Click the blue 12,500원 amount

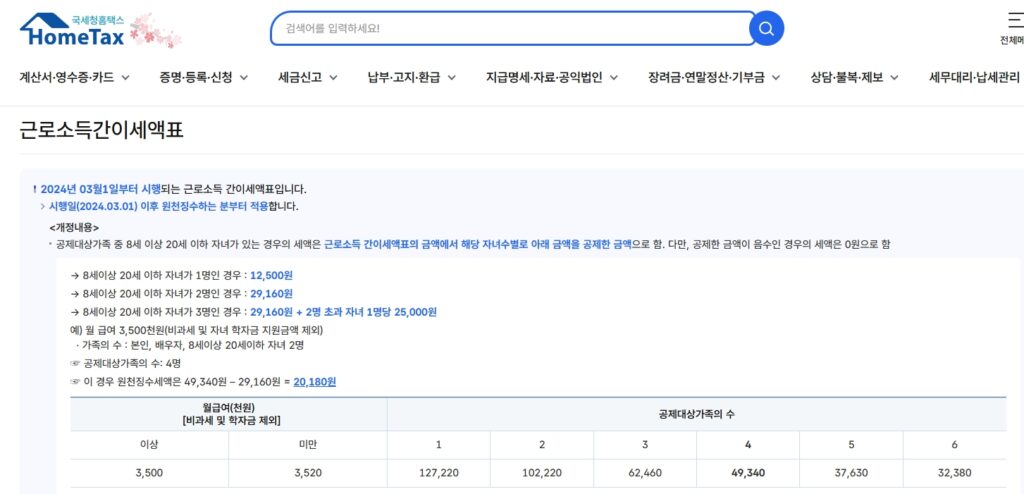coord(271,275)
